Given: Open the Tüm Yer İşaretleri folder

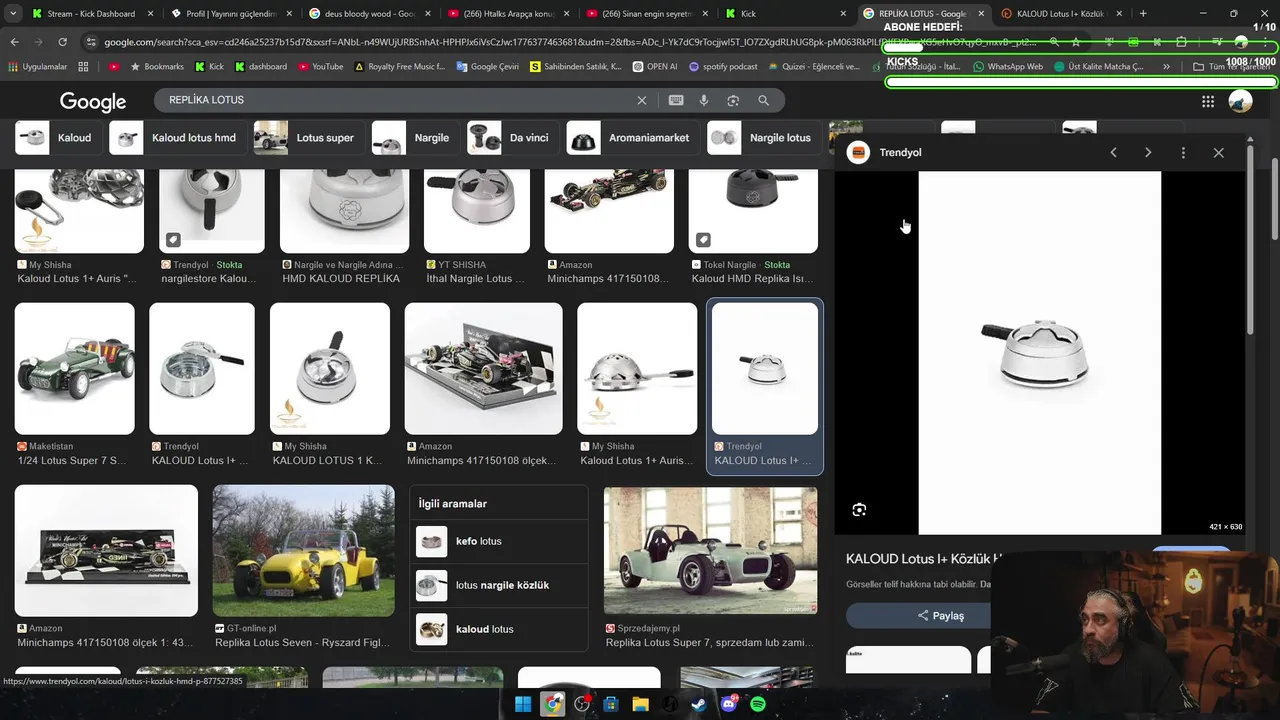Looking at the screenshot, I should click(x=1232, y=66).
